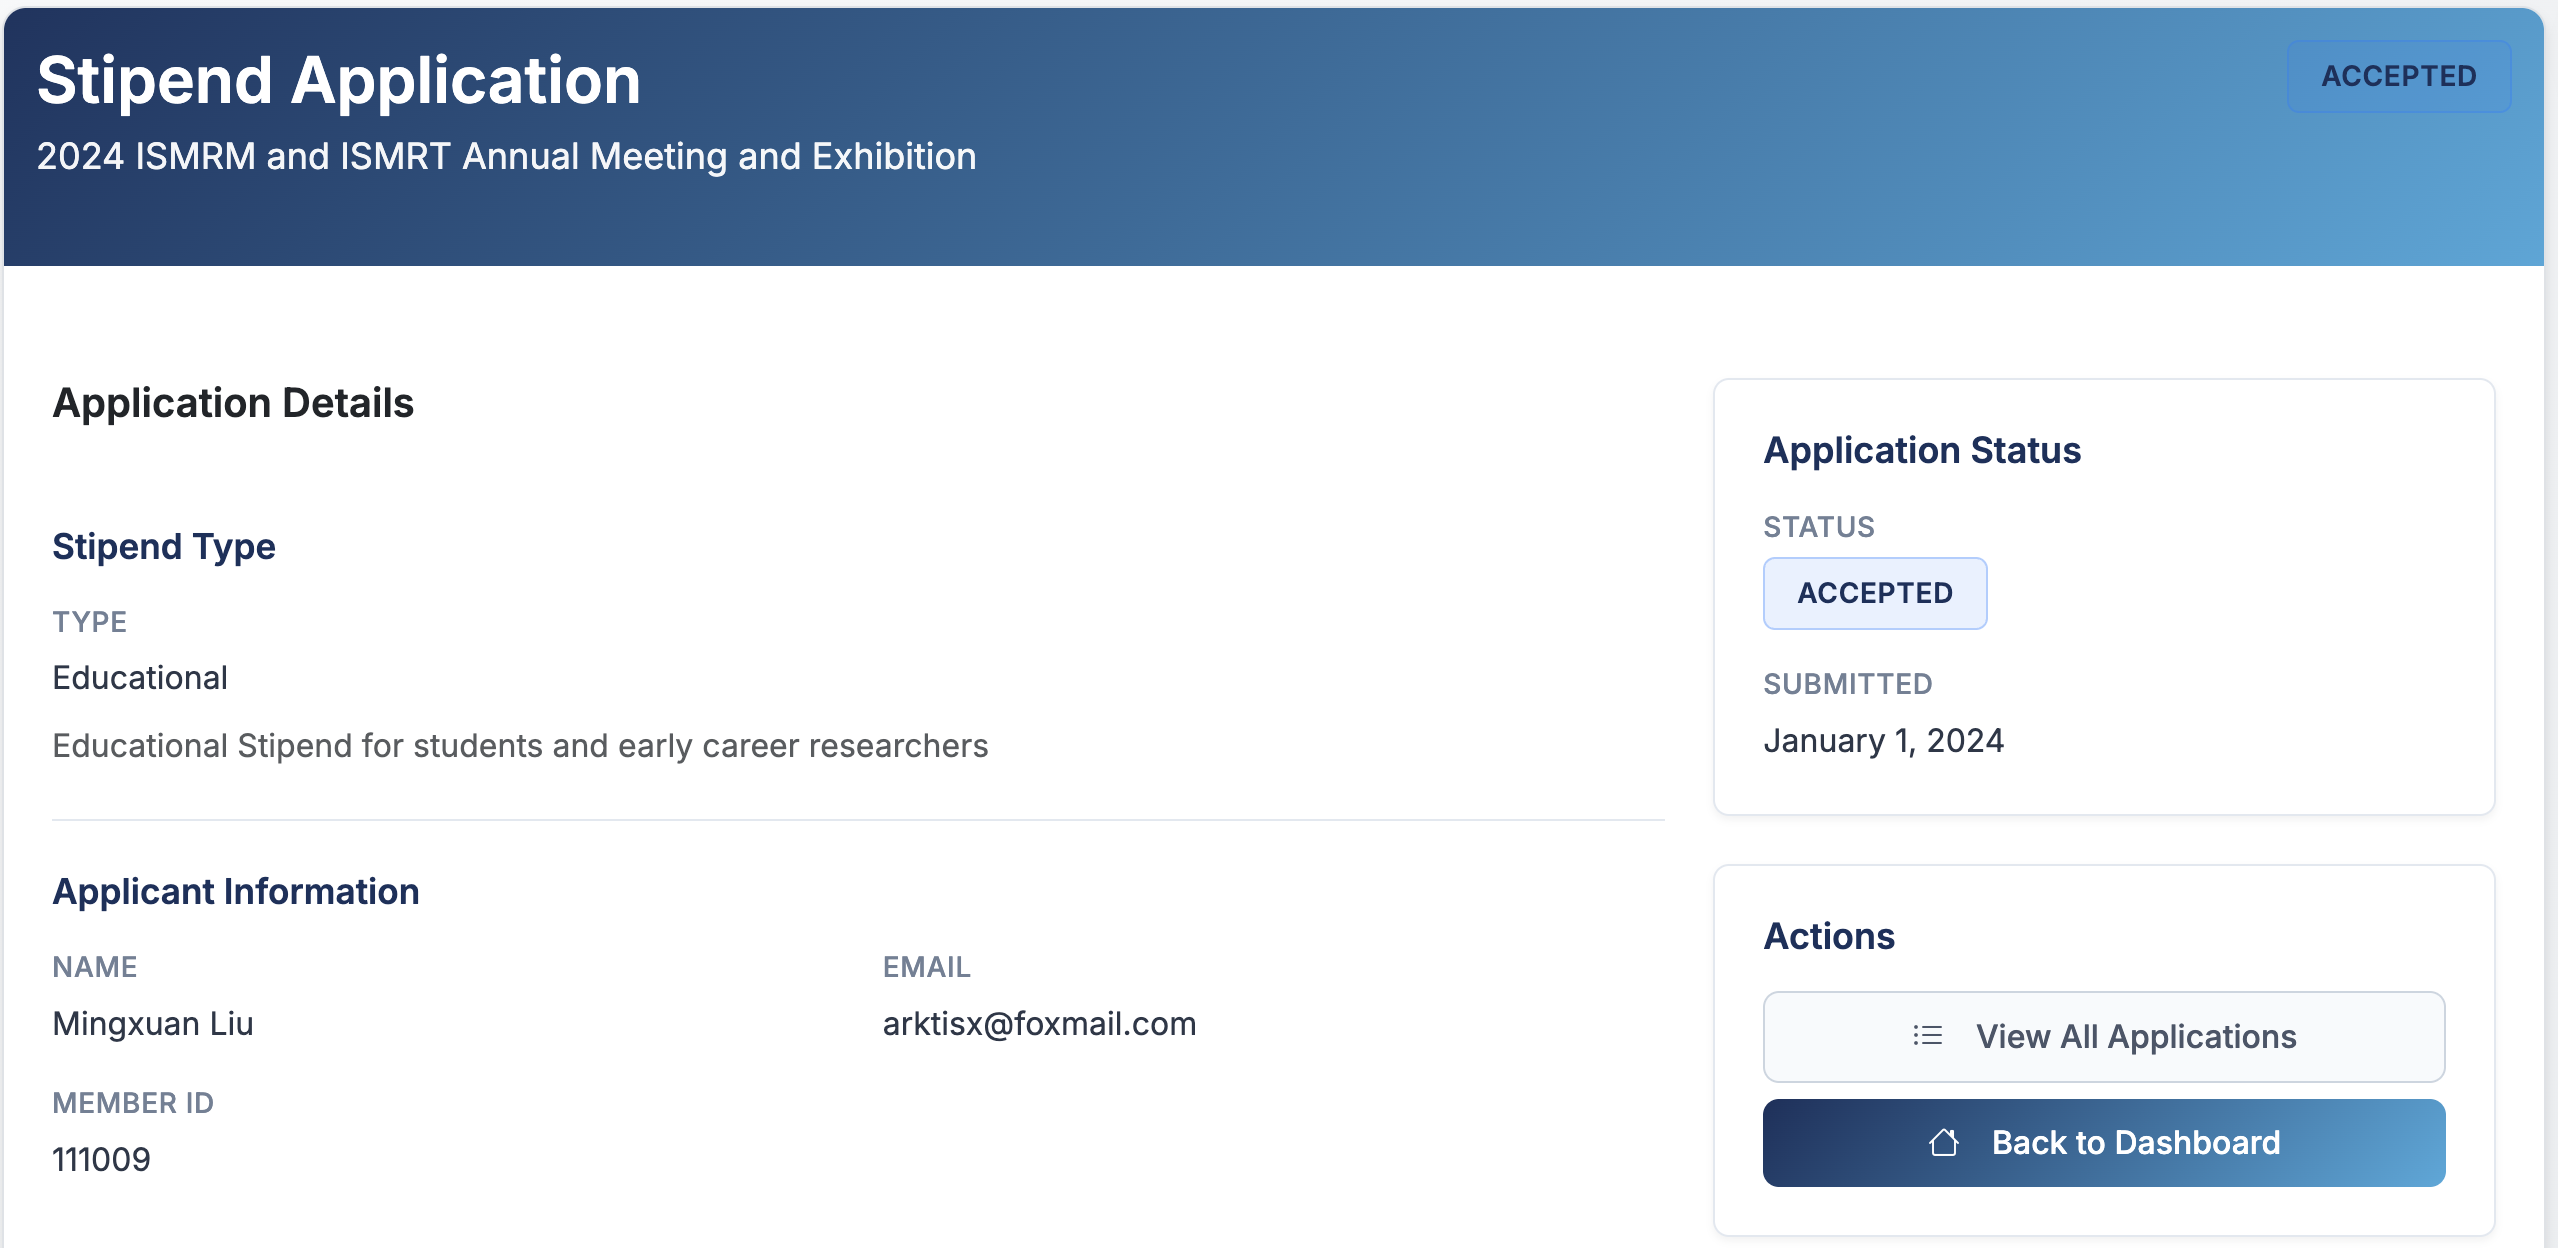Click the applicant name Mingxuan Liu
This screenshot has height=1248, width=2558.
[x=153, y=1023]
